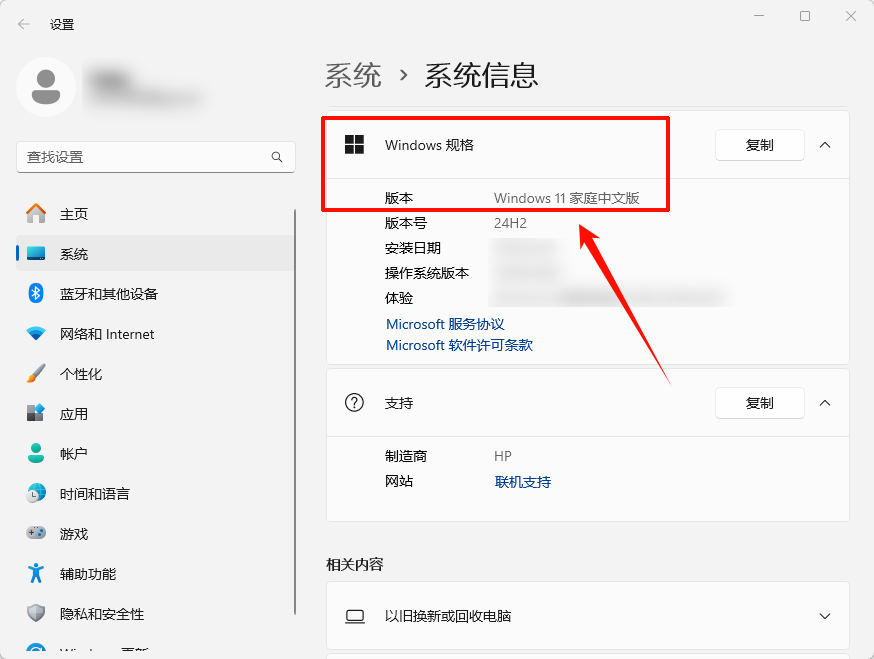The image size is (874, 659).
Task: Click 系统 in the breadcrumb navigation
Action: [353, 75]
